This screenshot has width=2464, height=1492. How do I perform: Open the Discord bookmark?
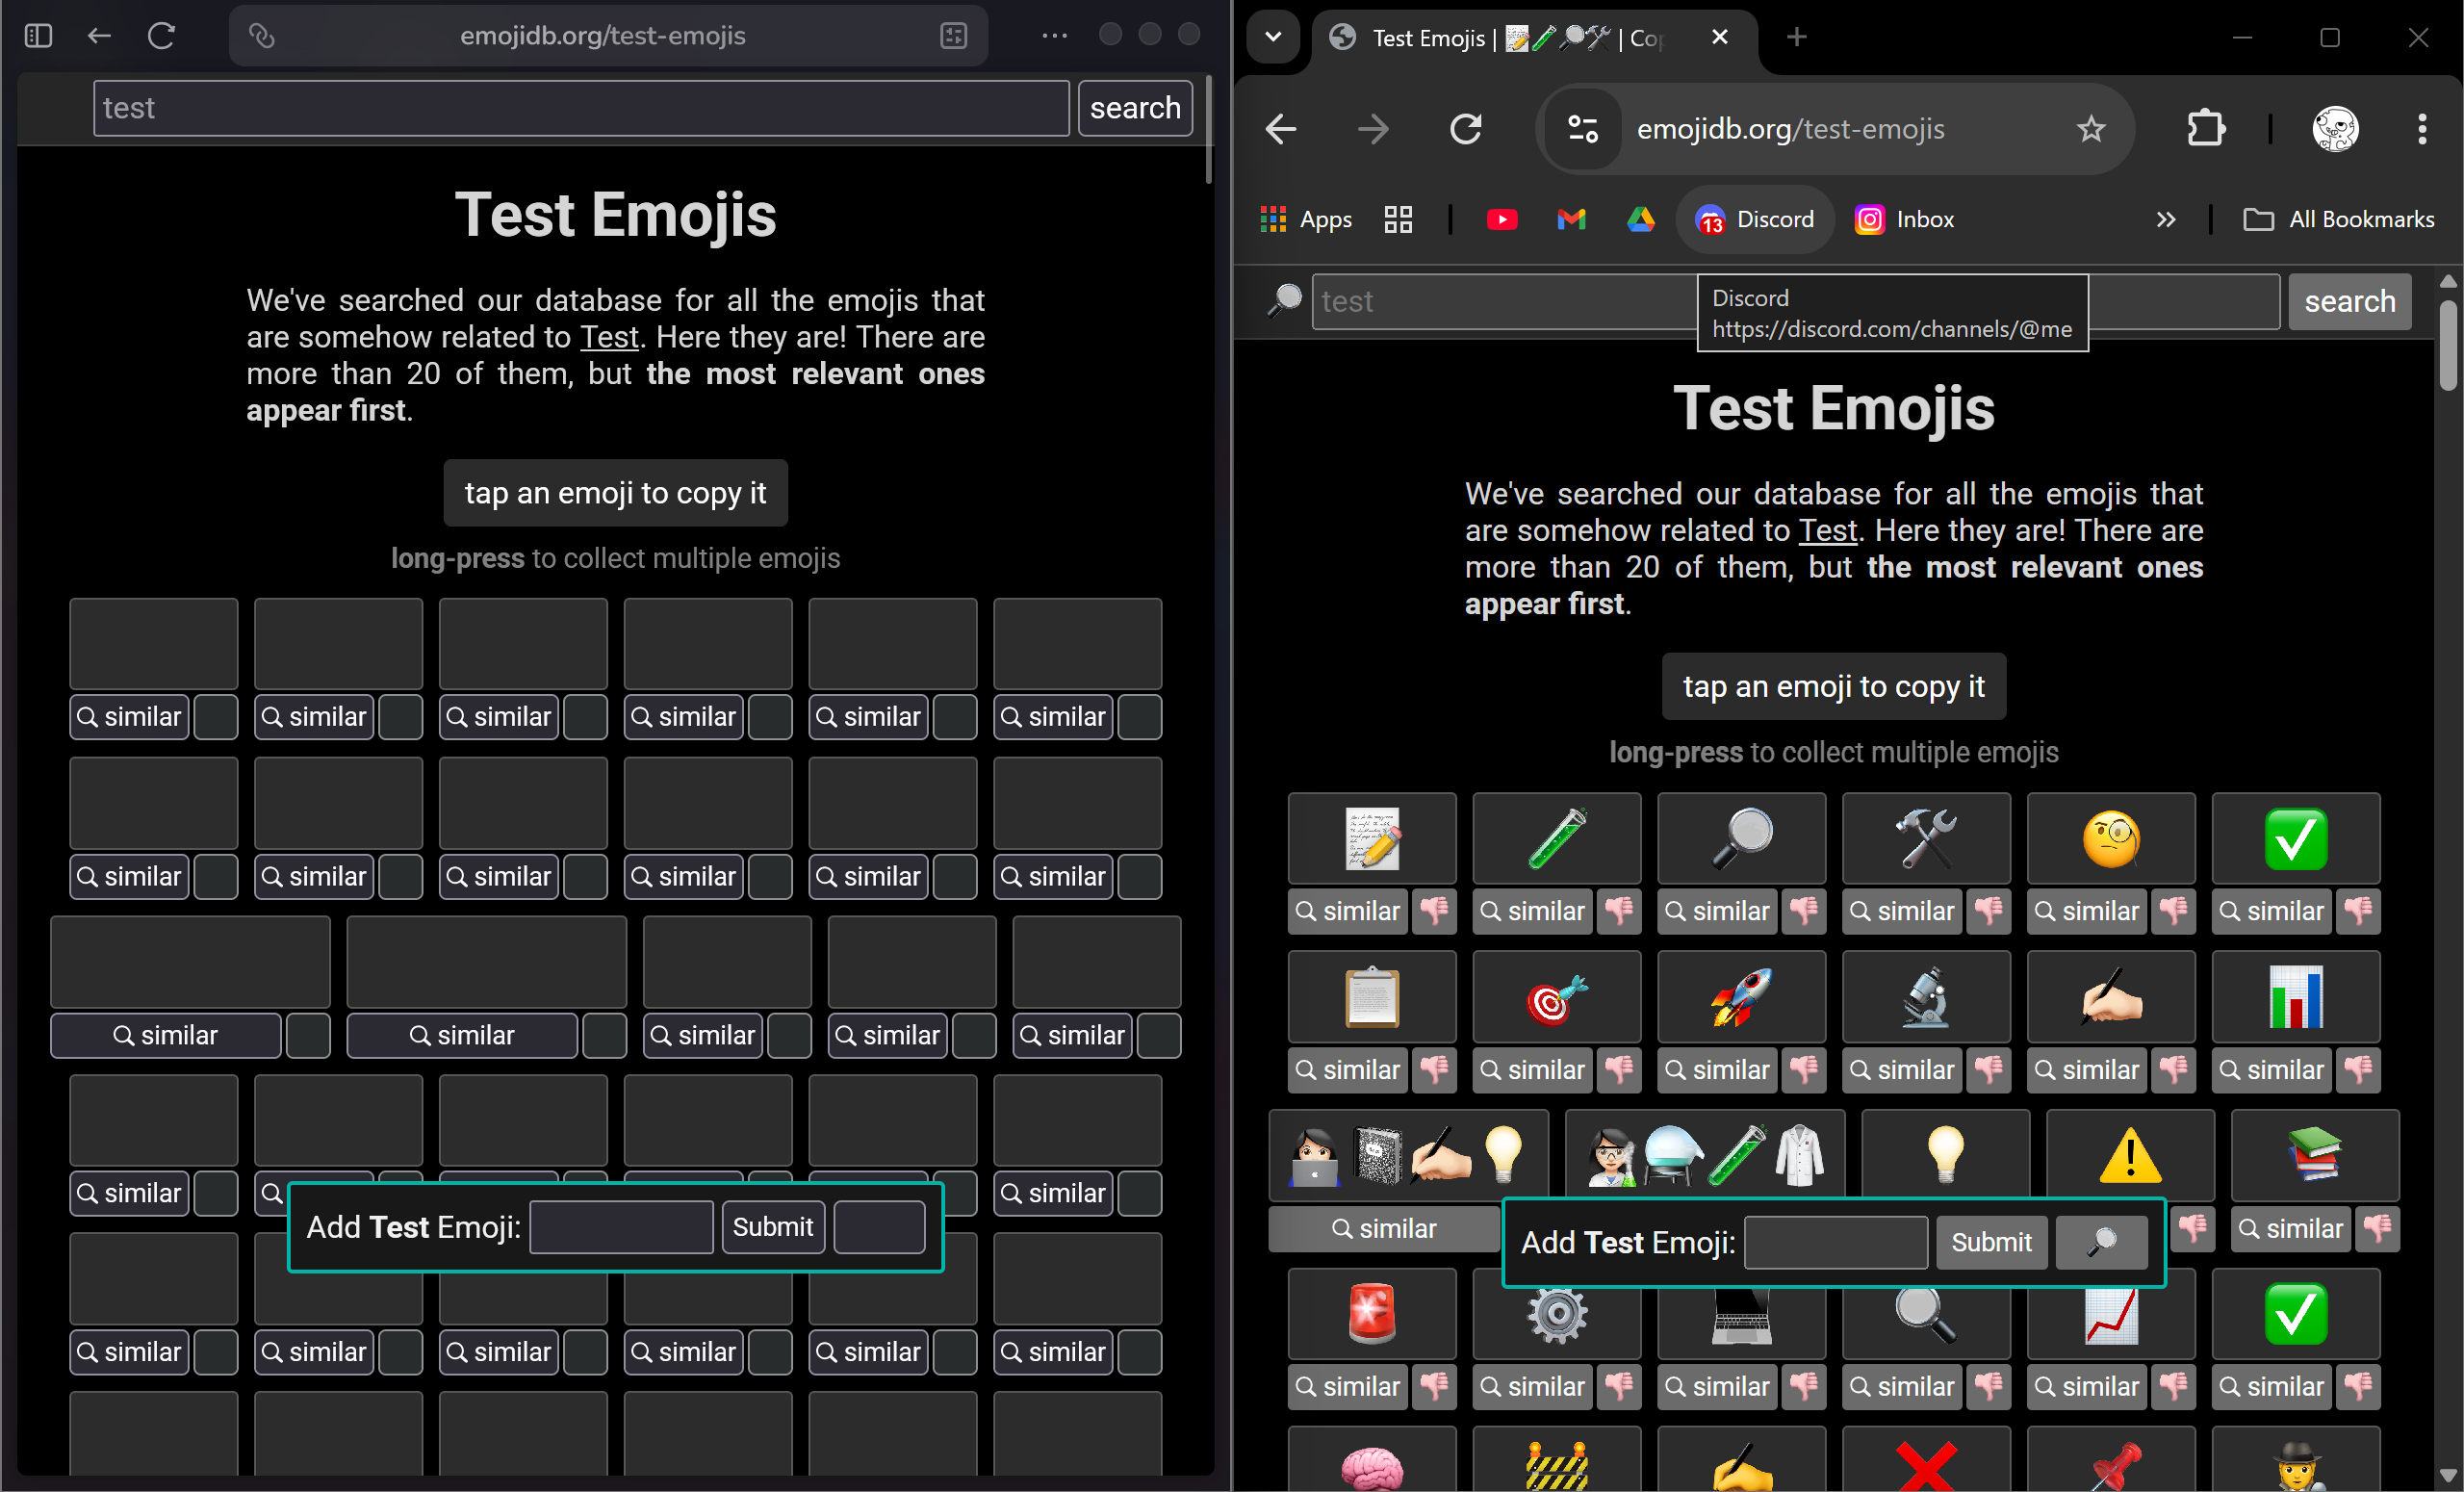pos(1755,219)
